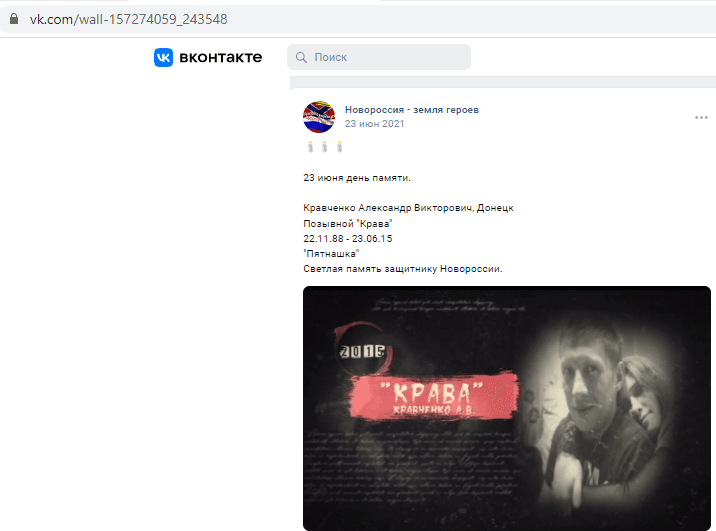Click the second candle emoji
Viewport: 716px width, 531px height.
[325, 147]
